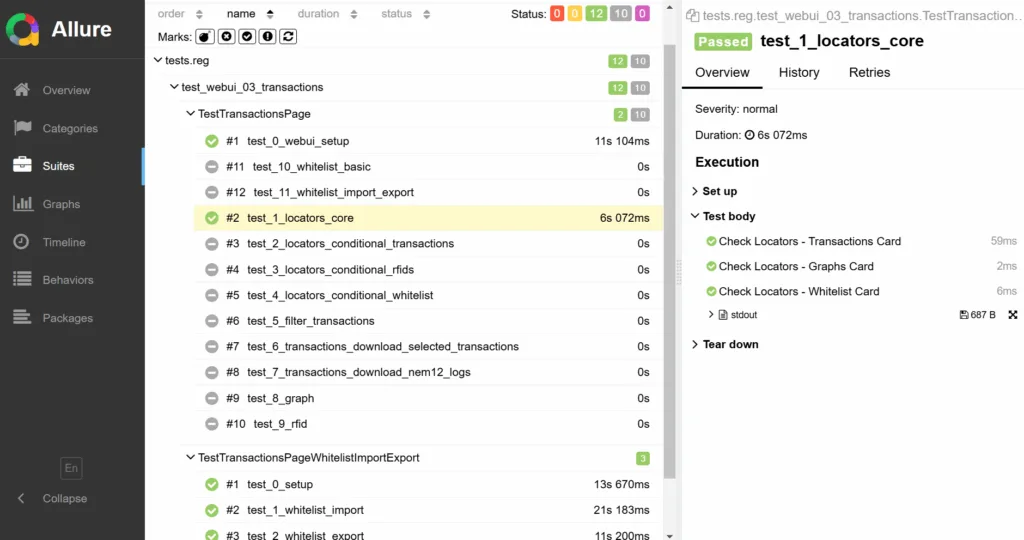Open stdout attachment in fullscreen

1012,315
